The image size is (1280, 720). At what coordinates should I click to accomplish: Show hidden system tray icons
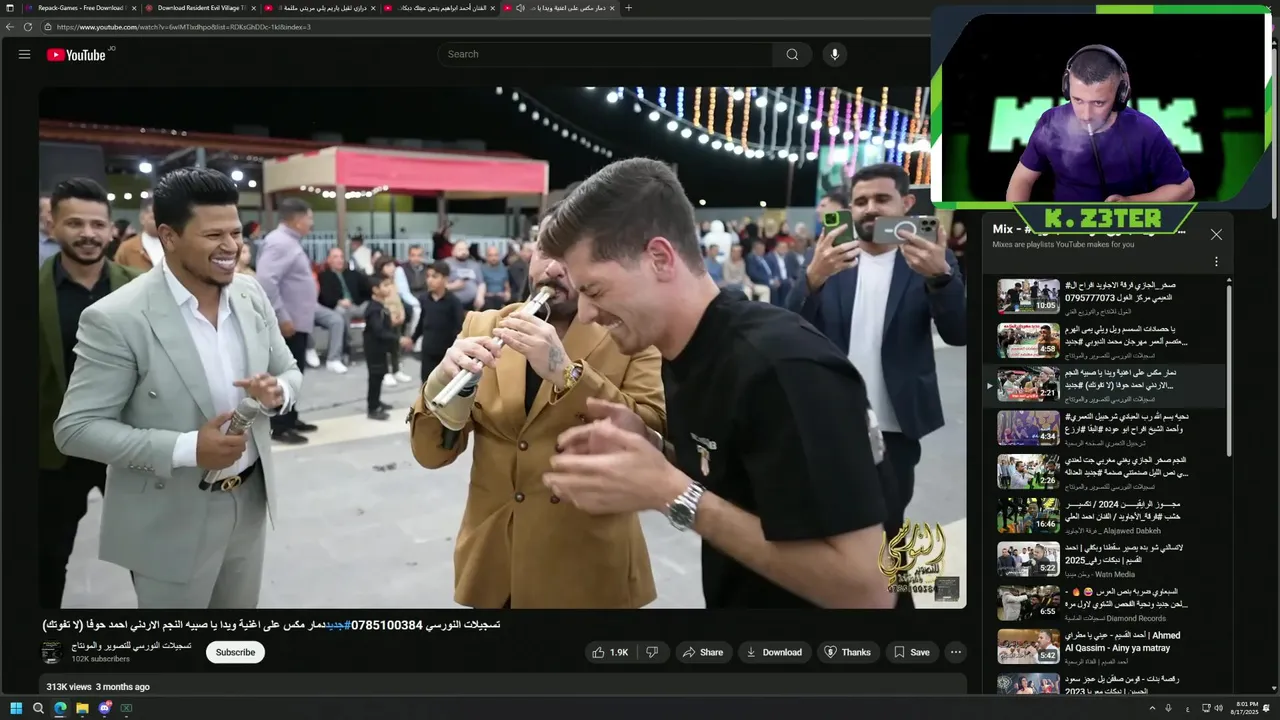pyautogui.click(x=1151, y=708)
